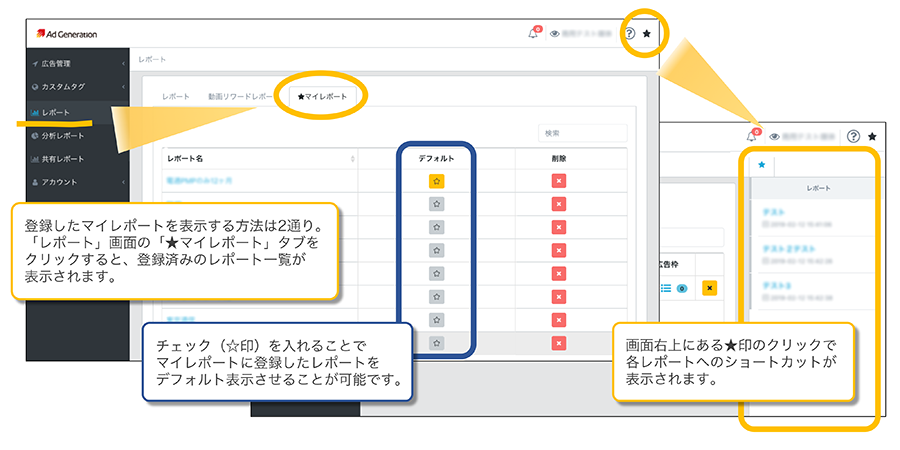Open help icon in the second window
Viewport: 900px width, 450px height.
tap(854, 136)
